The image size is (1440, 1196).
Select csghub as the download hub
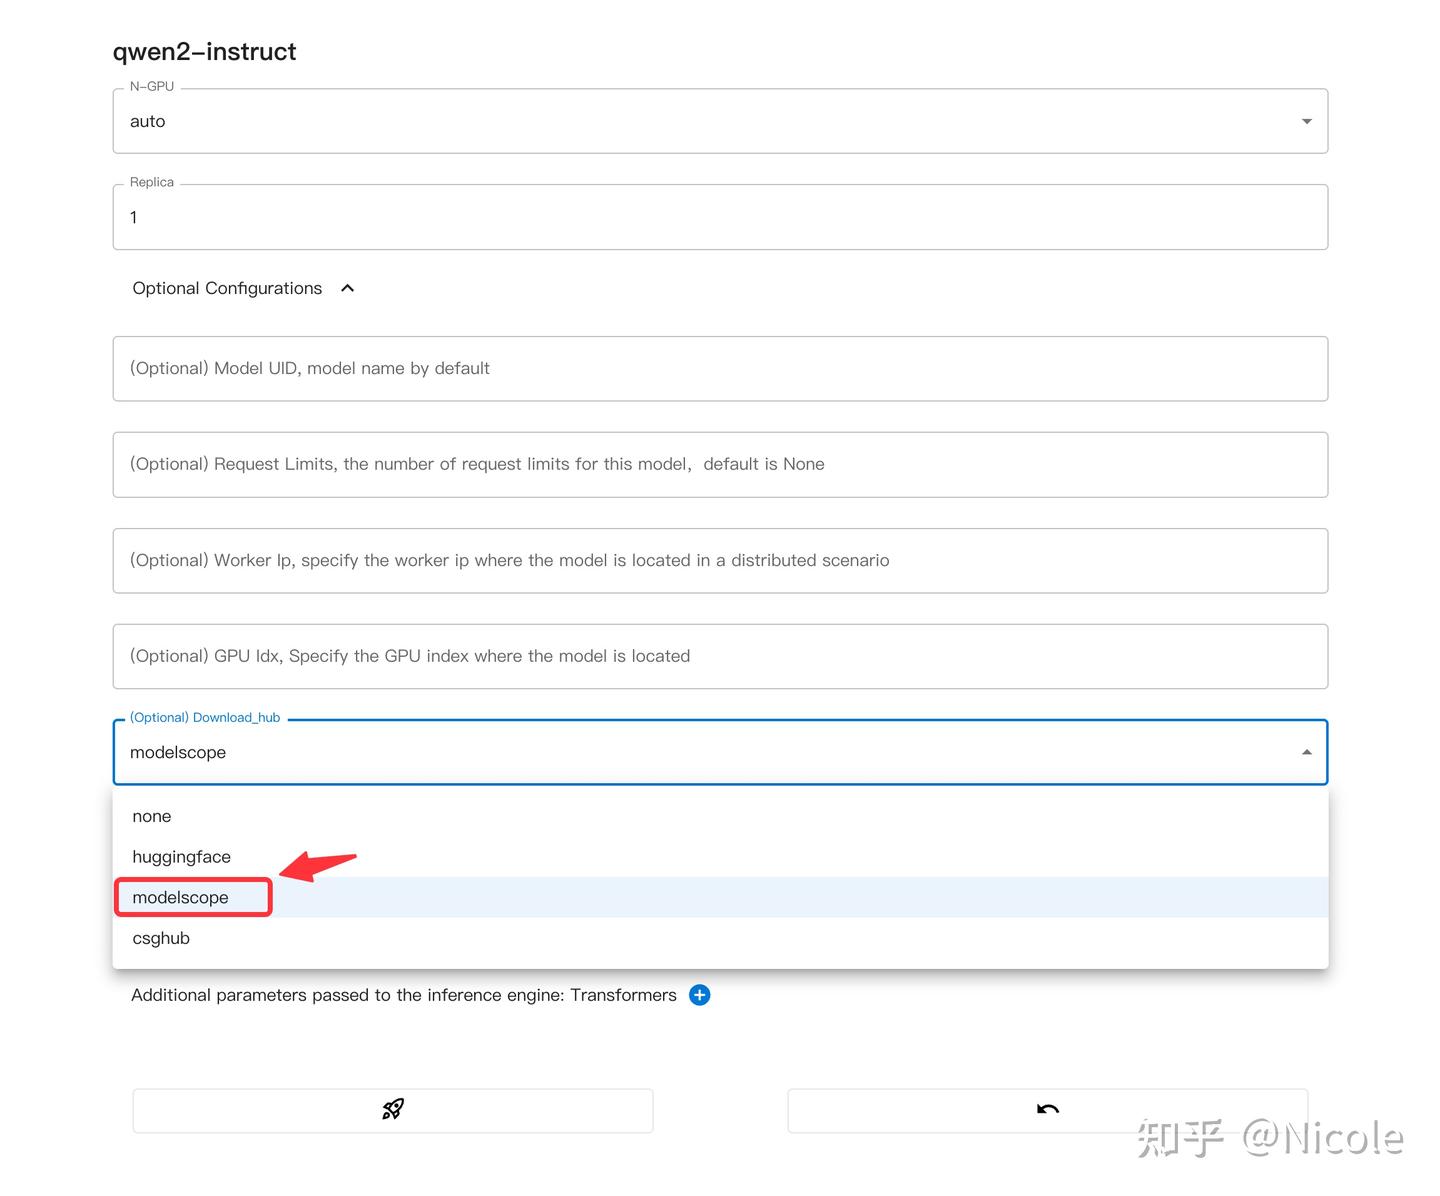[161, 938]
